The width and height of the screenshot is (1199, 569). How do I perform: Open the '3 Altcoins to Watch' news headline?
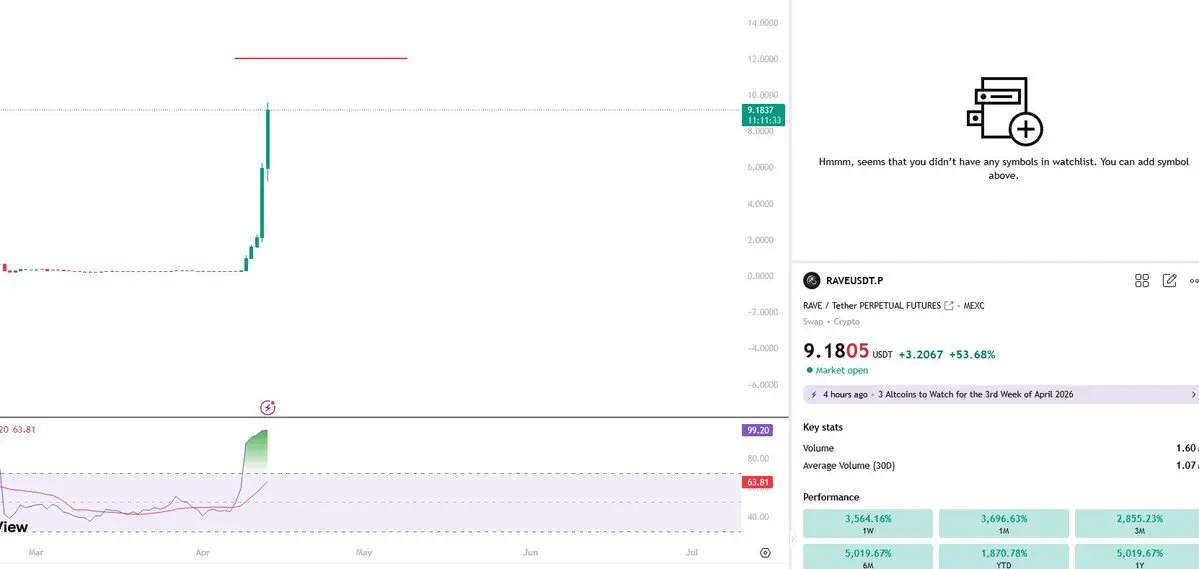[976, 395]
